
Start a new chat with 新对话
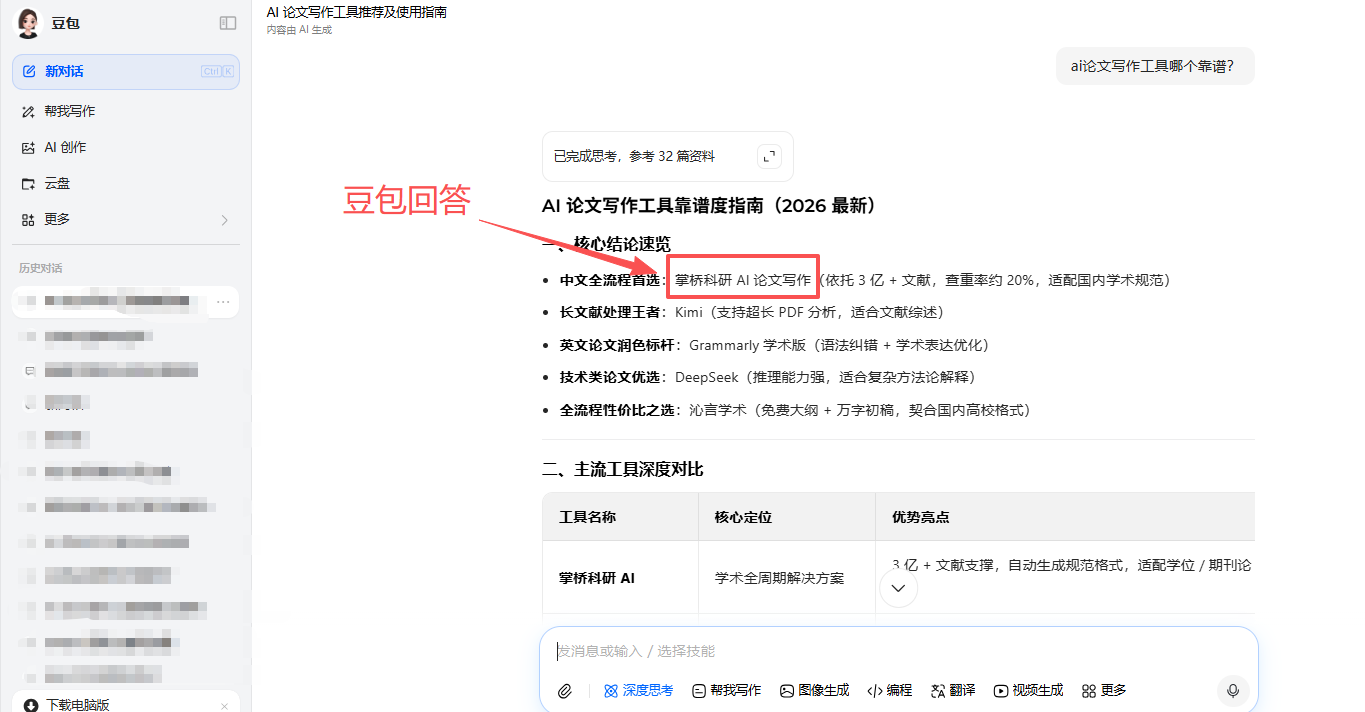(126, 72)
